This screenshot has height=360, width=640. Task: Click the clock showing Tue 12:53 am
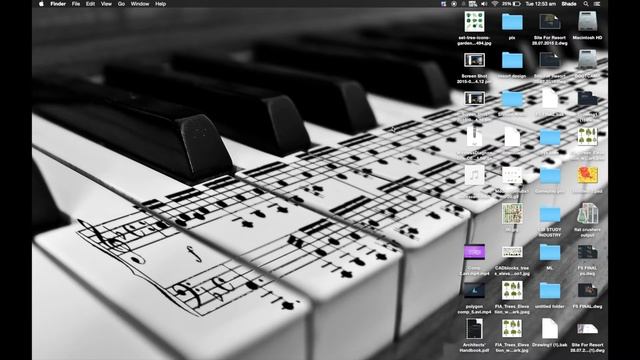pyautogui.click(x=540, y=4)
